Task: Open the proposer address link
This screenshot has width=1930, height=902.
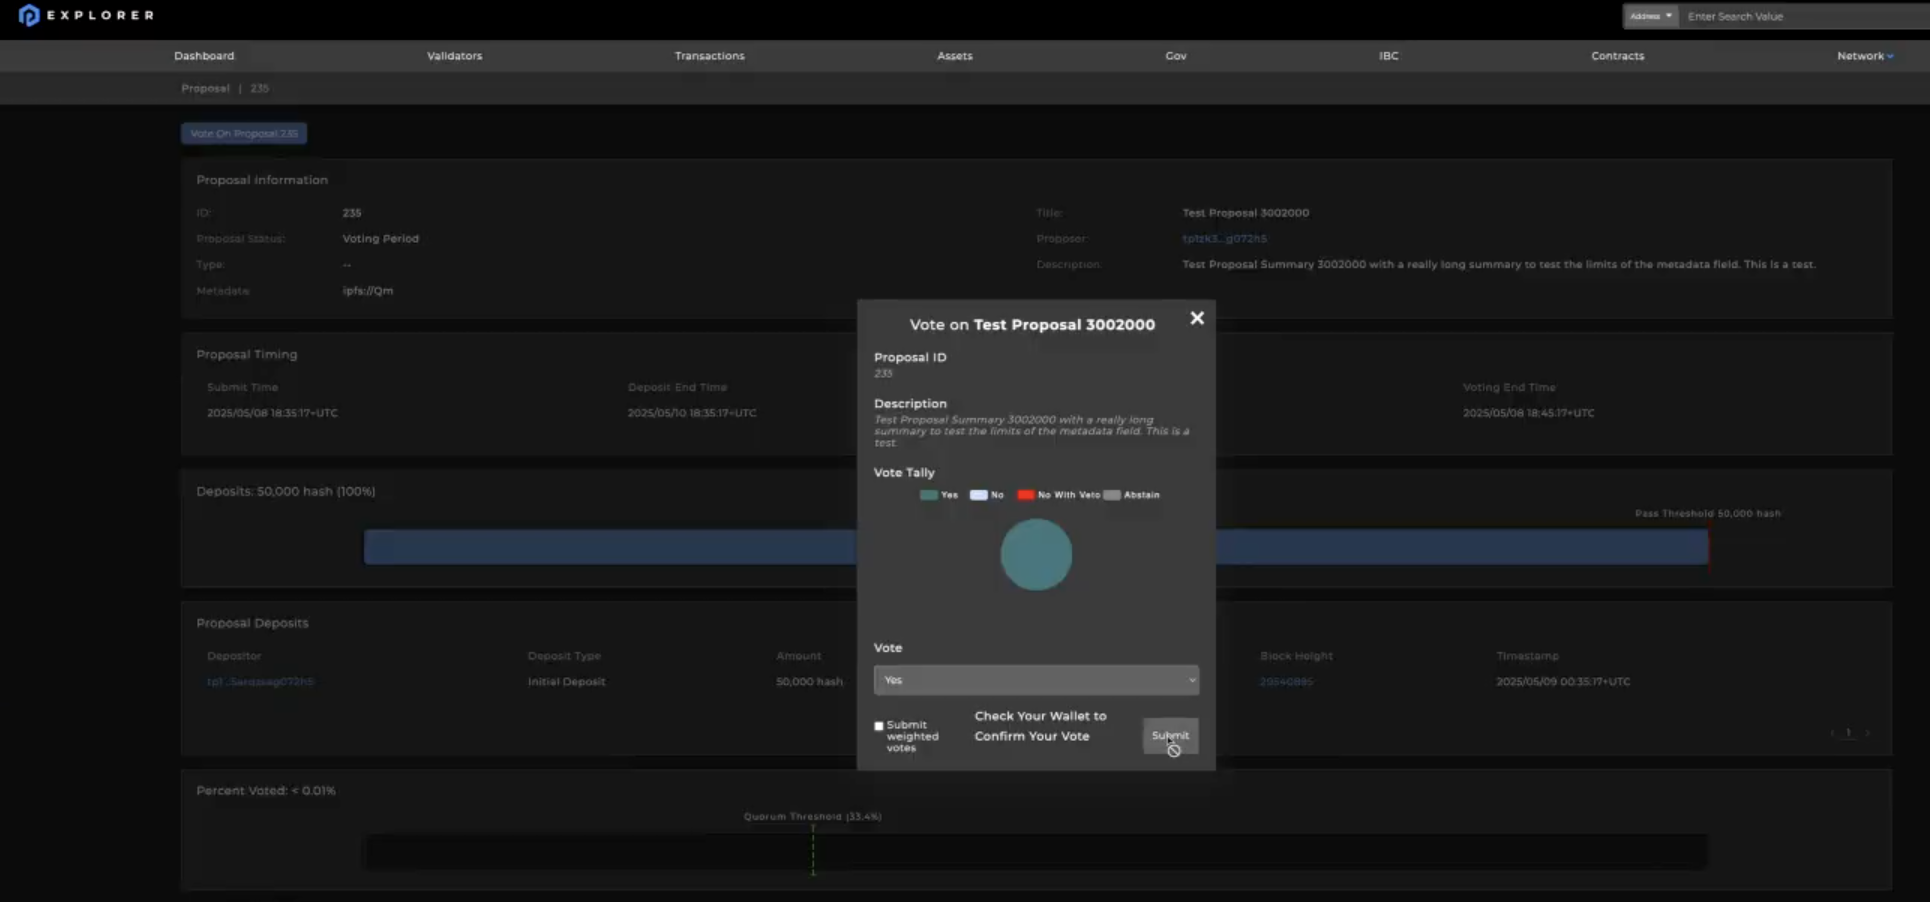Action: pyautogui.click(x=1224, y=239)
